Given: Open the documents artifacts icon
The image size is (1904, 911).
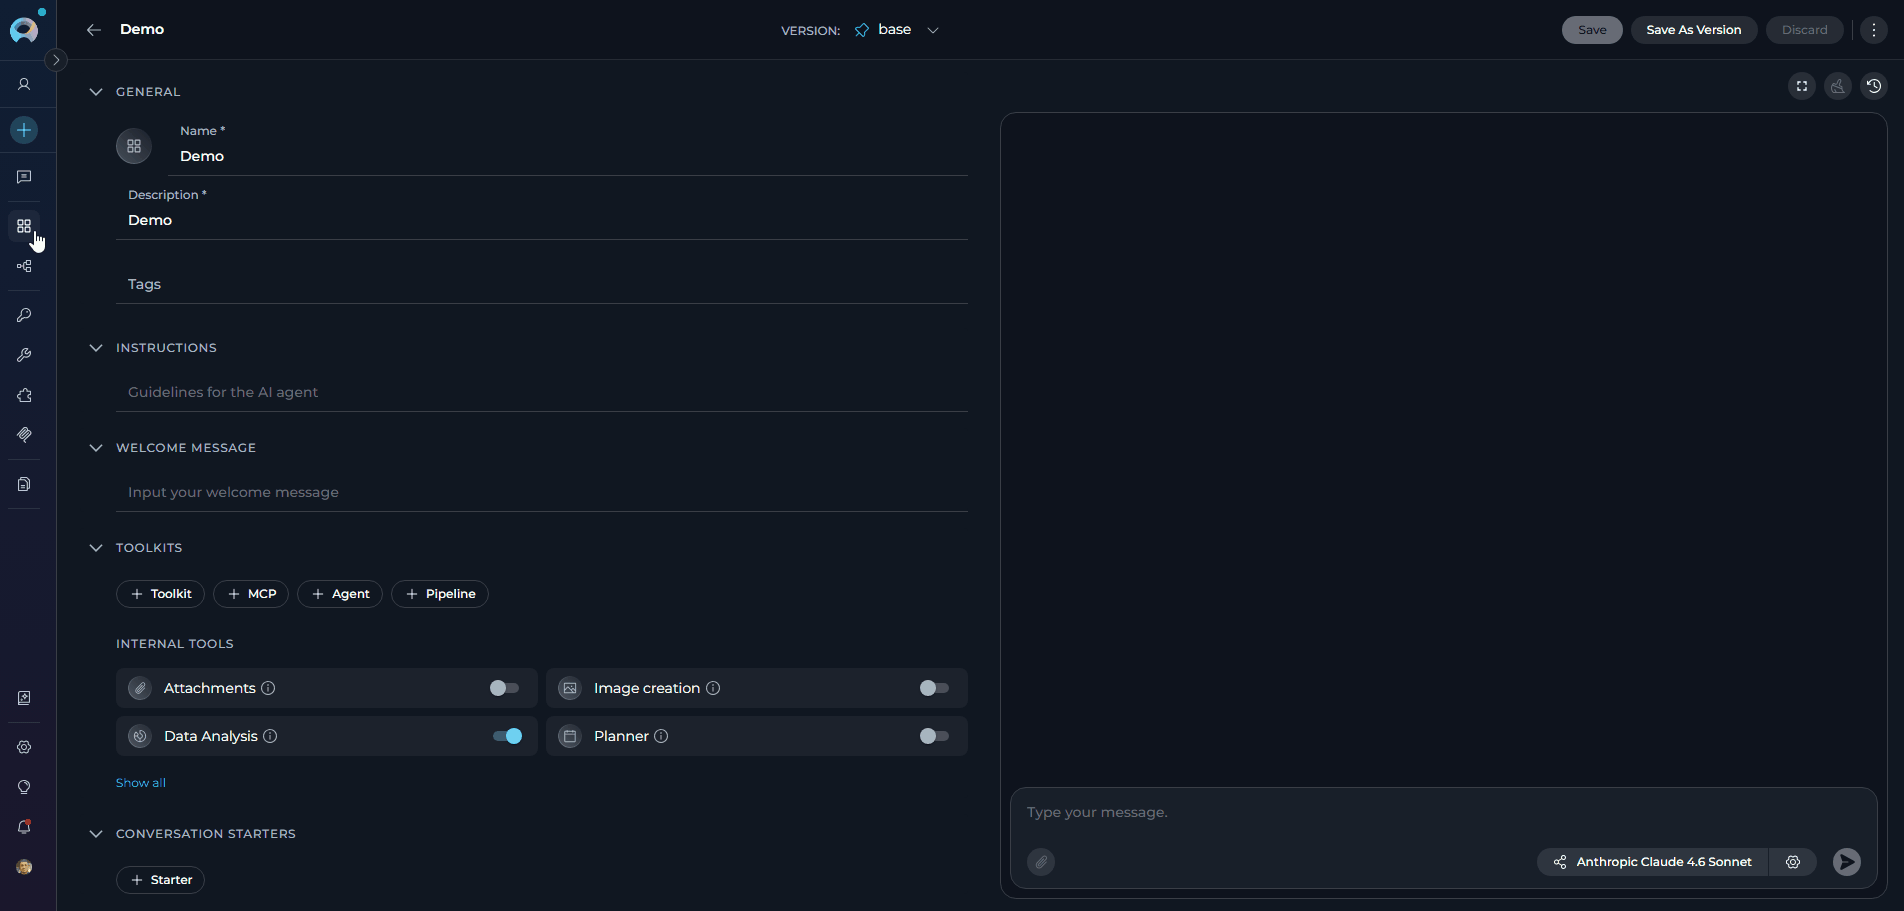Looking at the screenshot, I should (x=24, y=484).
